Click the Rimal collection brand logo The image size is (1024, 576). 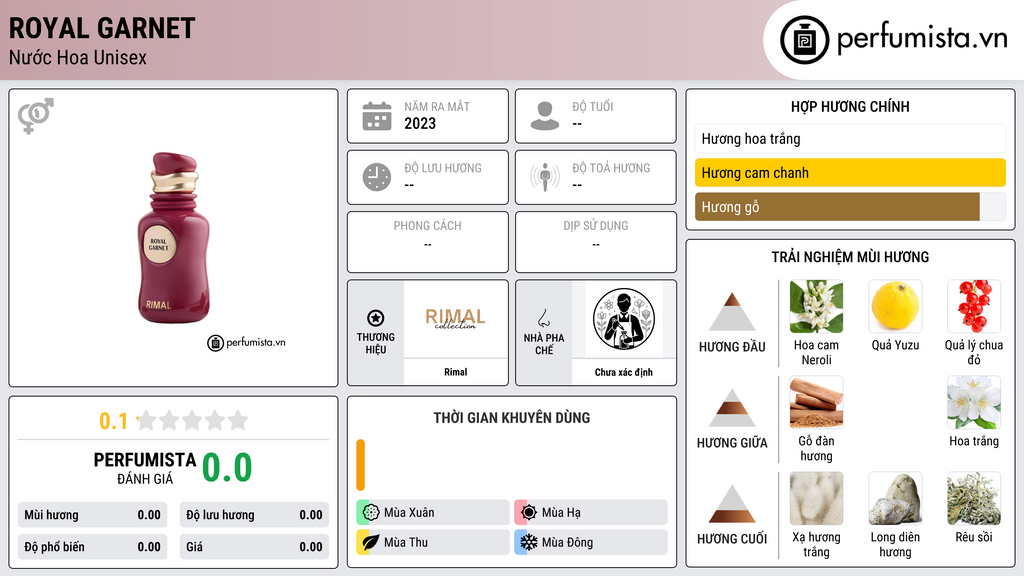pyautogui.click(x=455, y=319)
